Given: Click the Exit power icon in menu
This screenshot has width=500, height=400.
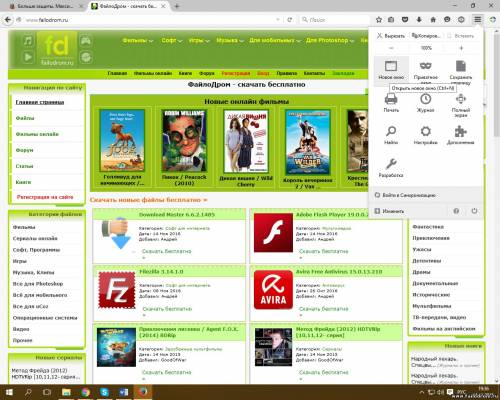Looking at the screenshot, I should [x=474, y=211].
